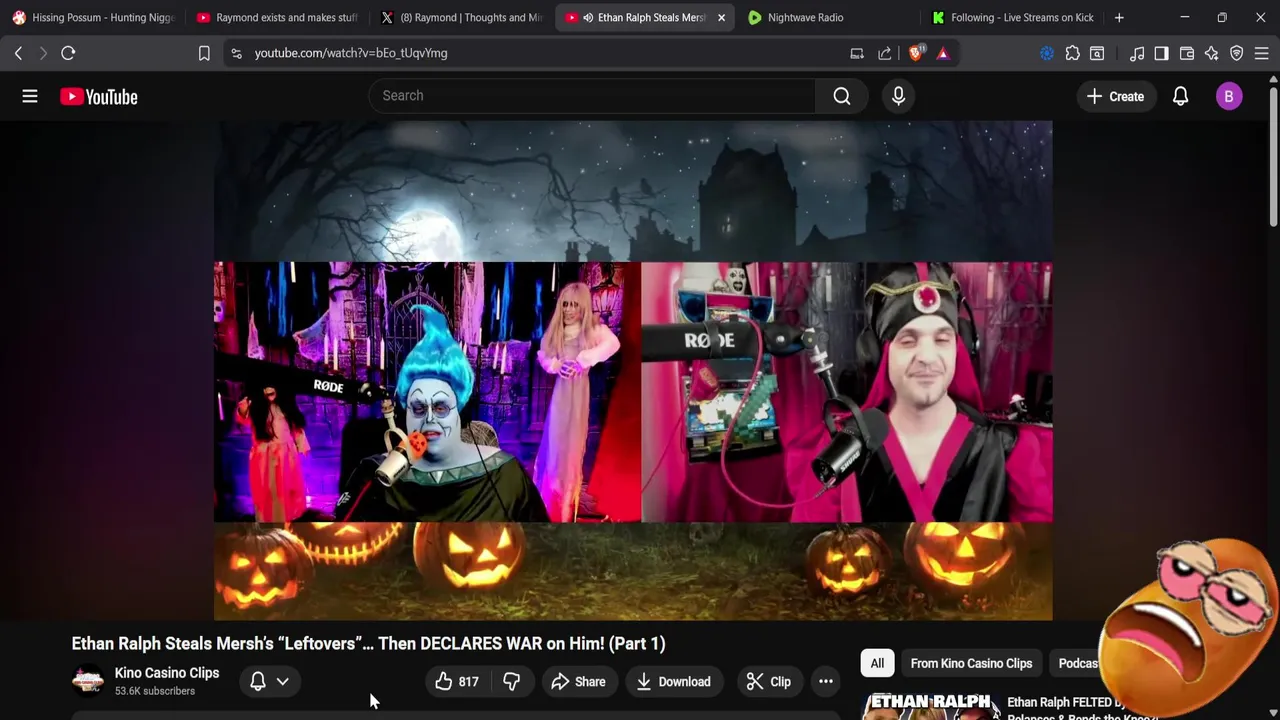The height and width of the screenshot is (720, 1280).
Task: Click the video title text
Action: (x=368, y=644)
